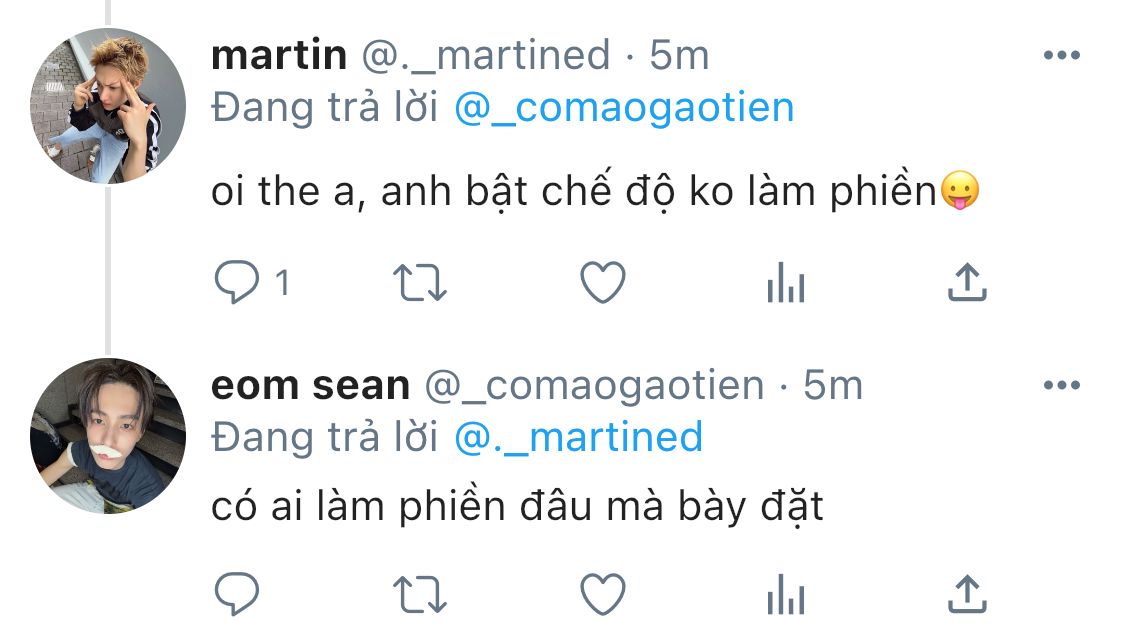Open martin's profile picture
Image resolution: width=1125 pixels, height=633 pixels.
pos(108,106)
